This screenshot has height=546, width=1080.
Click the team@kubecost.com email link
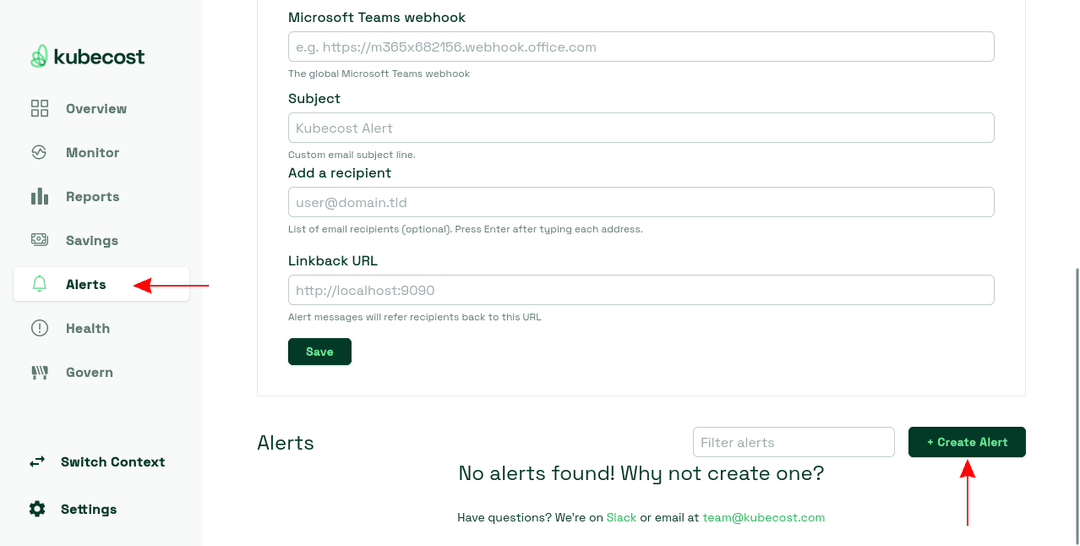(x=763, y=518)
